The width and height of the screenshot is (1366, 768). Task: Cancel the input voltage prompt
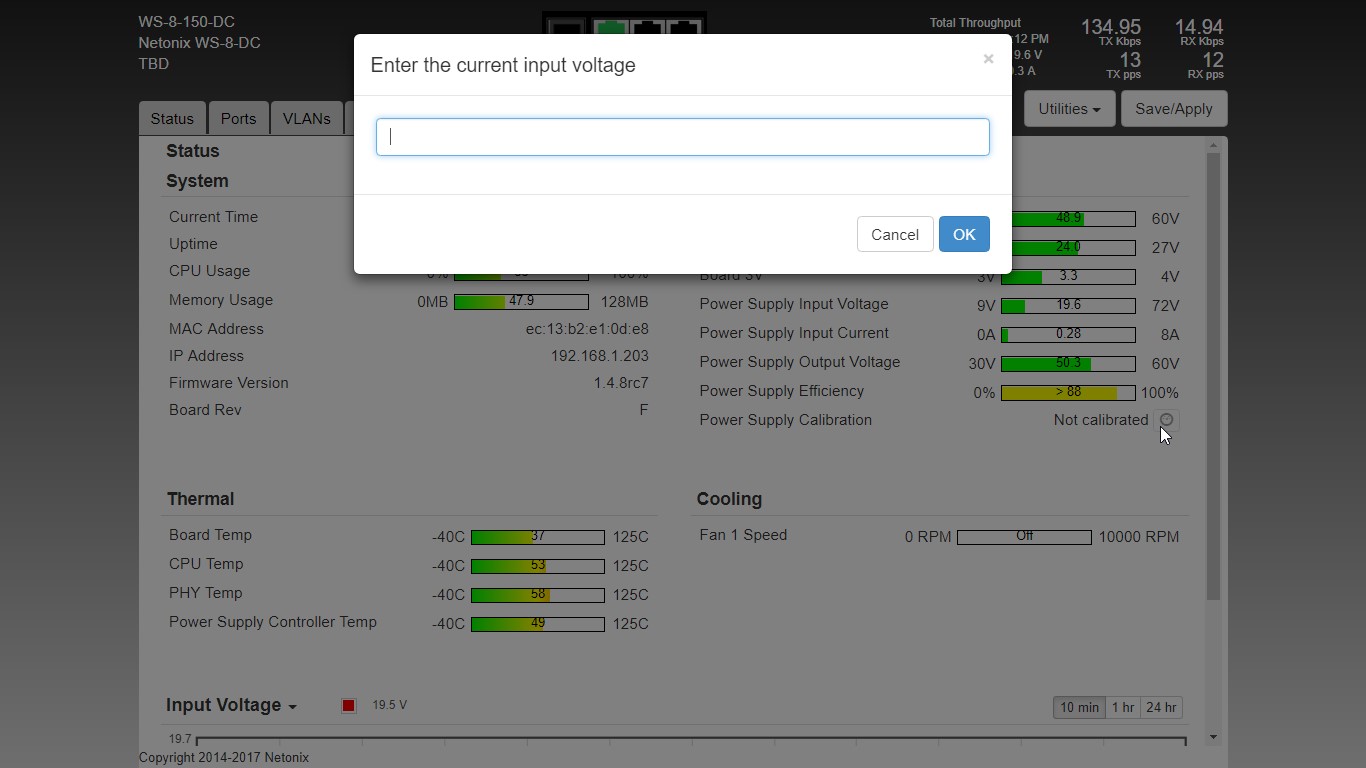coord(894,234)
